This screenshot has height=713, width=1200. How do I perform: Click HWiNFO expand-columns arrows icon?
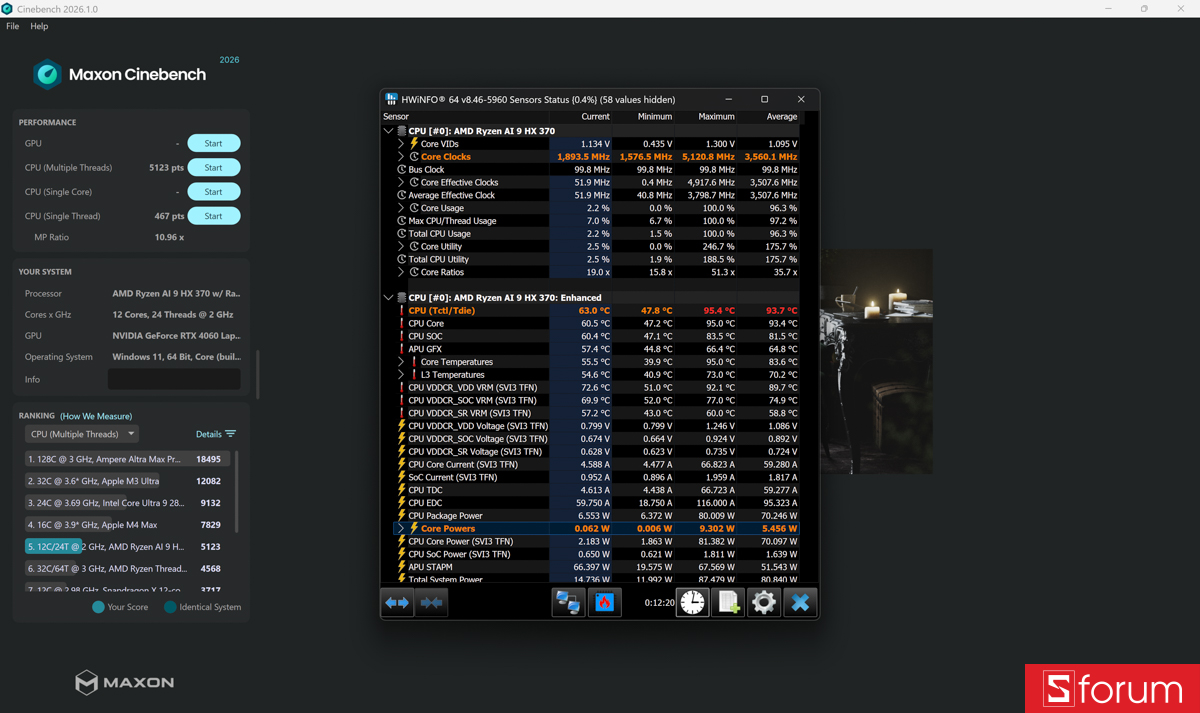click(398, 602)
